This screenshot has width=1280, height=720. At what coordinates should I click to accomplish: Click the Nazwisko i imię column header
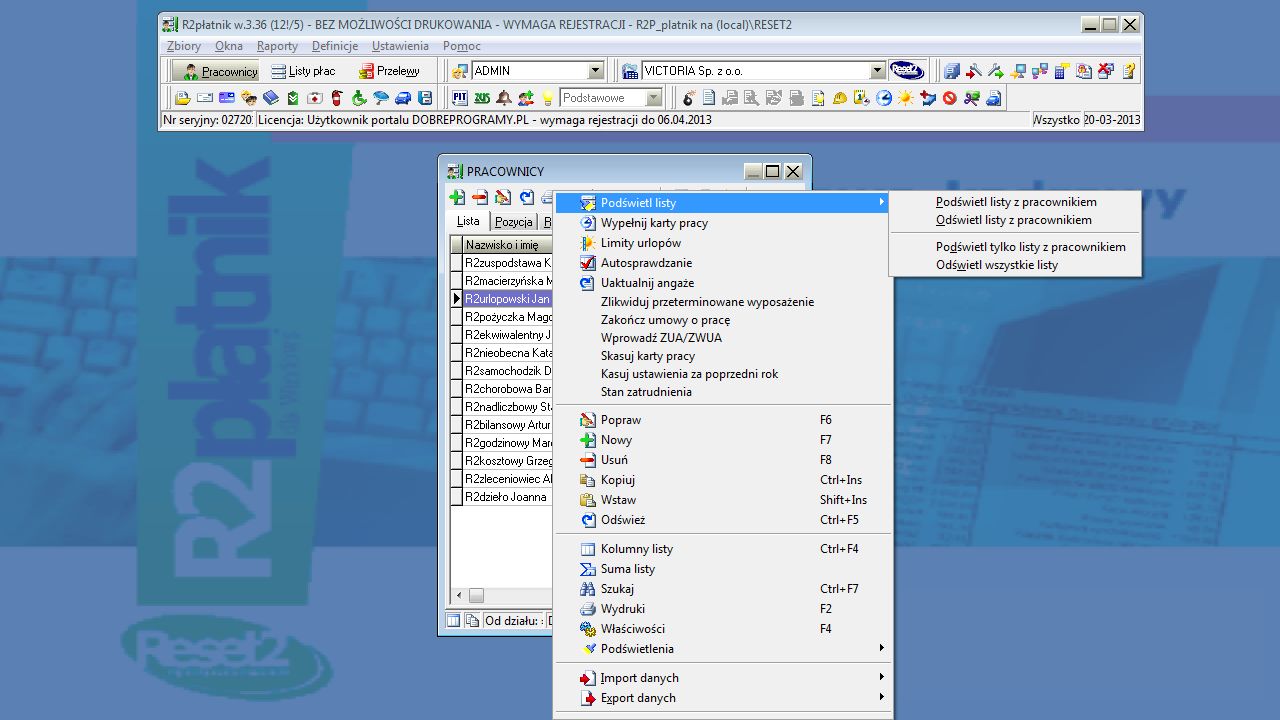508,245
